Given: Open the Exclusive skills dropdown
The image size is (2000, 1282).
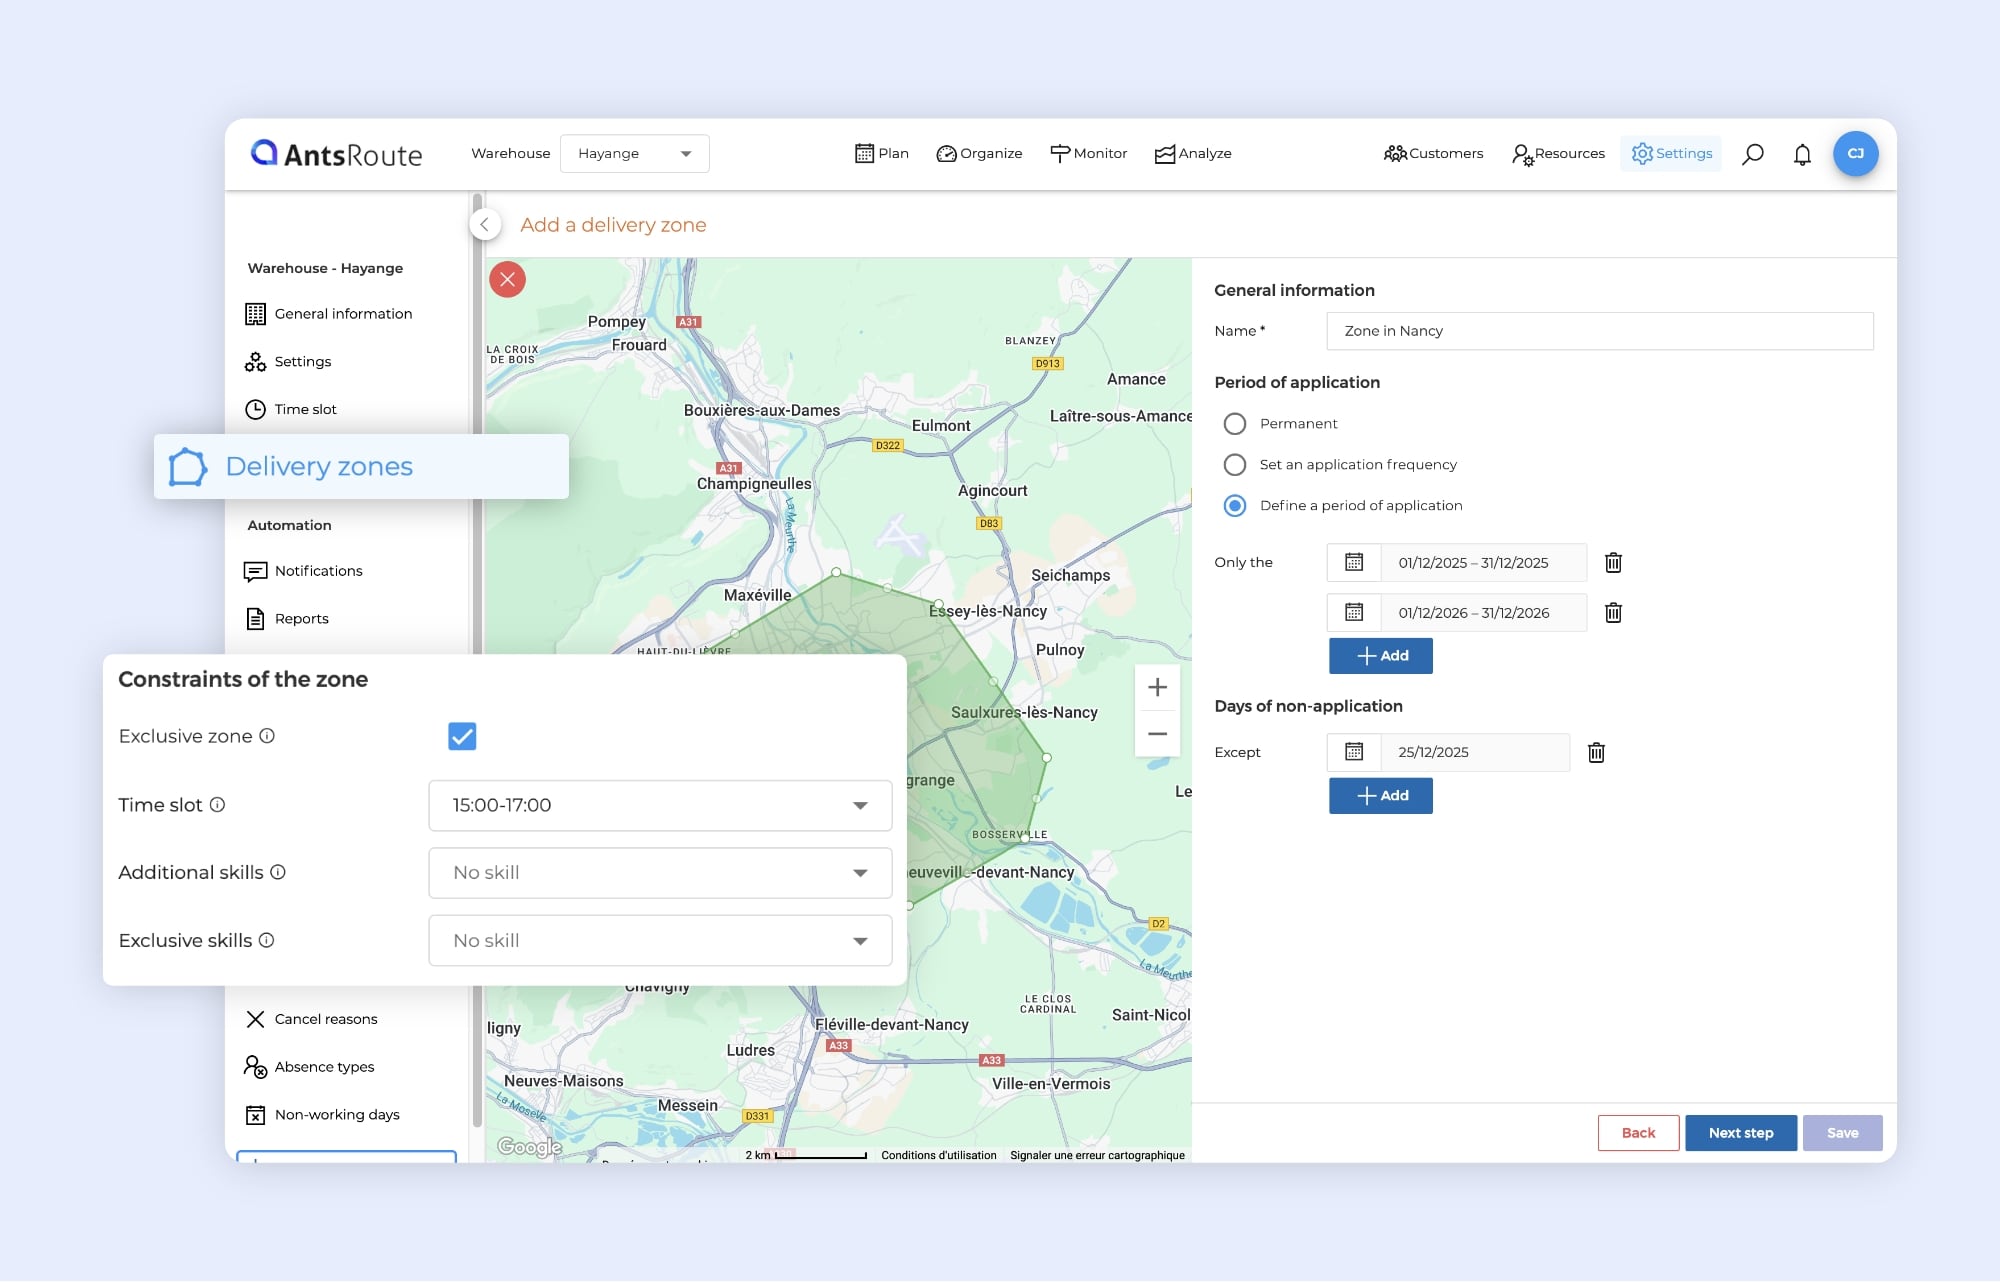Looking at the screenshot, I should (x=660, y=941).
